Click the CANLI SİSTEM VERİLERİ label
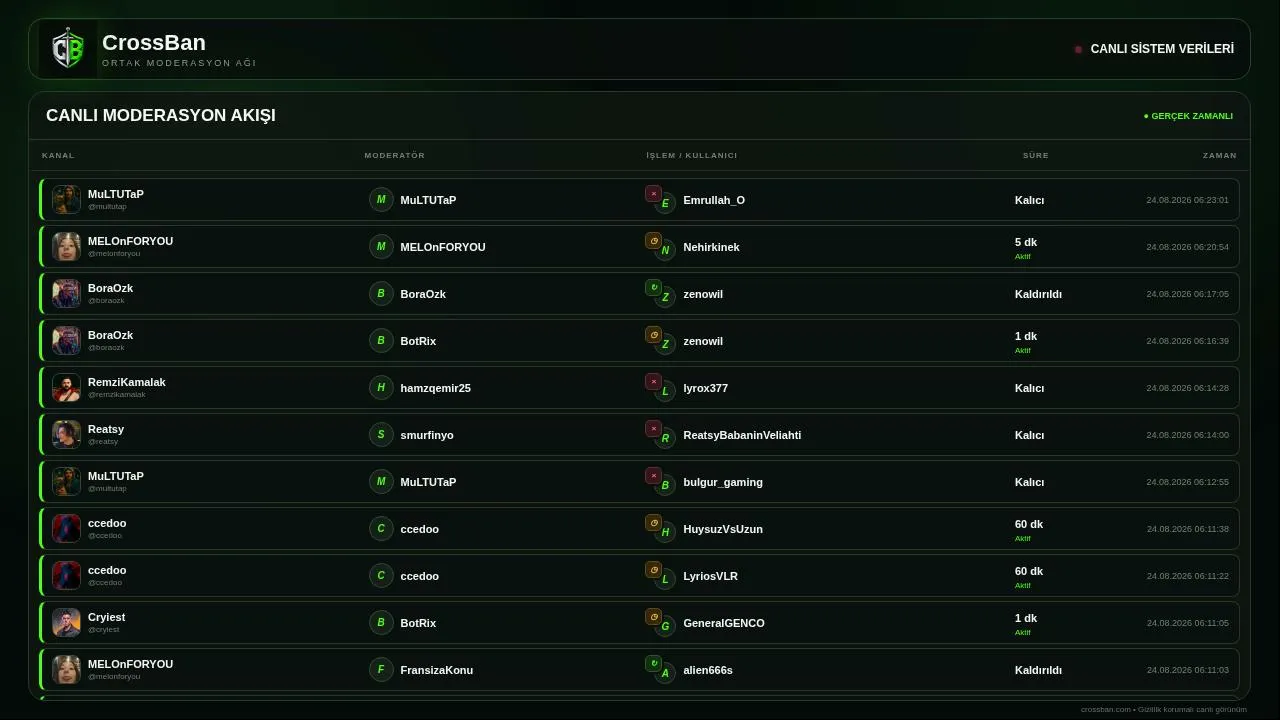 (1162, 49)
